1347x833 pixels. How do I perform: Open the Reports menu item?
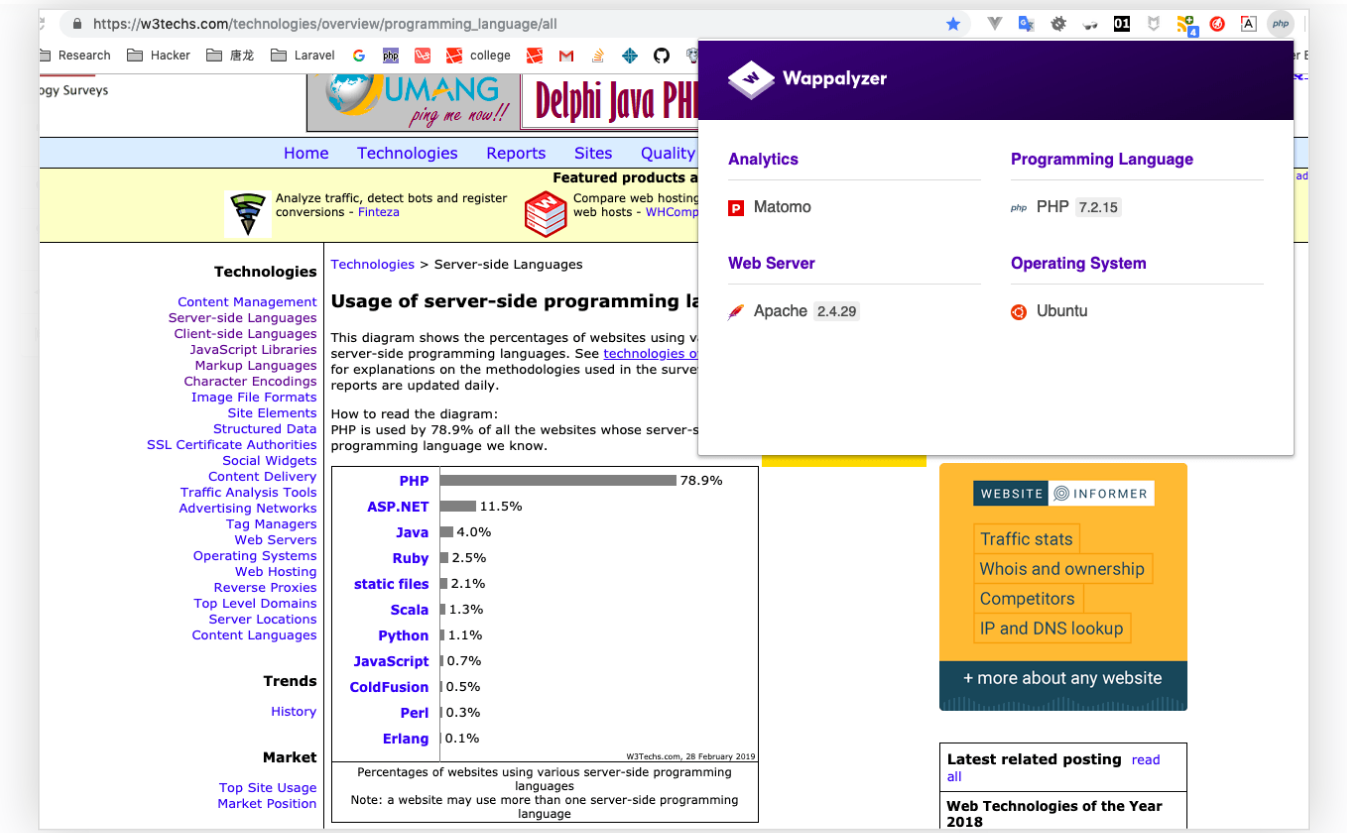pos(516,153)
